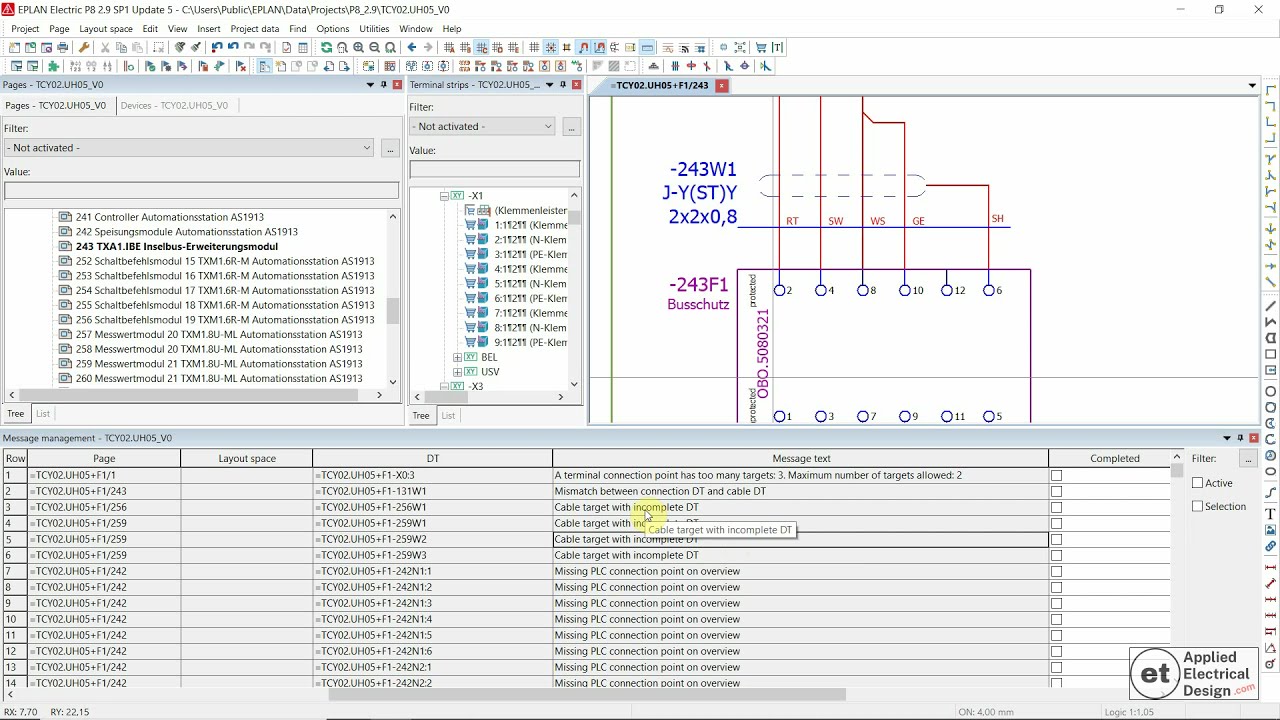The image size is (1280, 720).
Task: Open the Message management panel dropdown arrow
Action: click(1227, 438)
